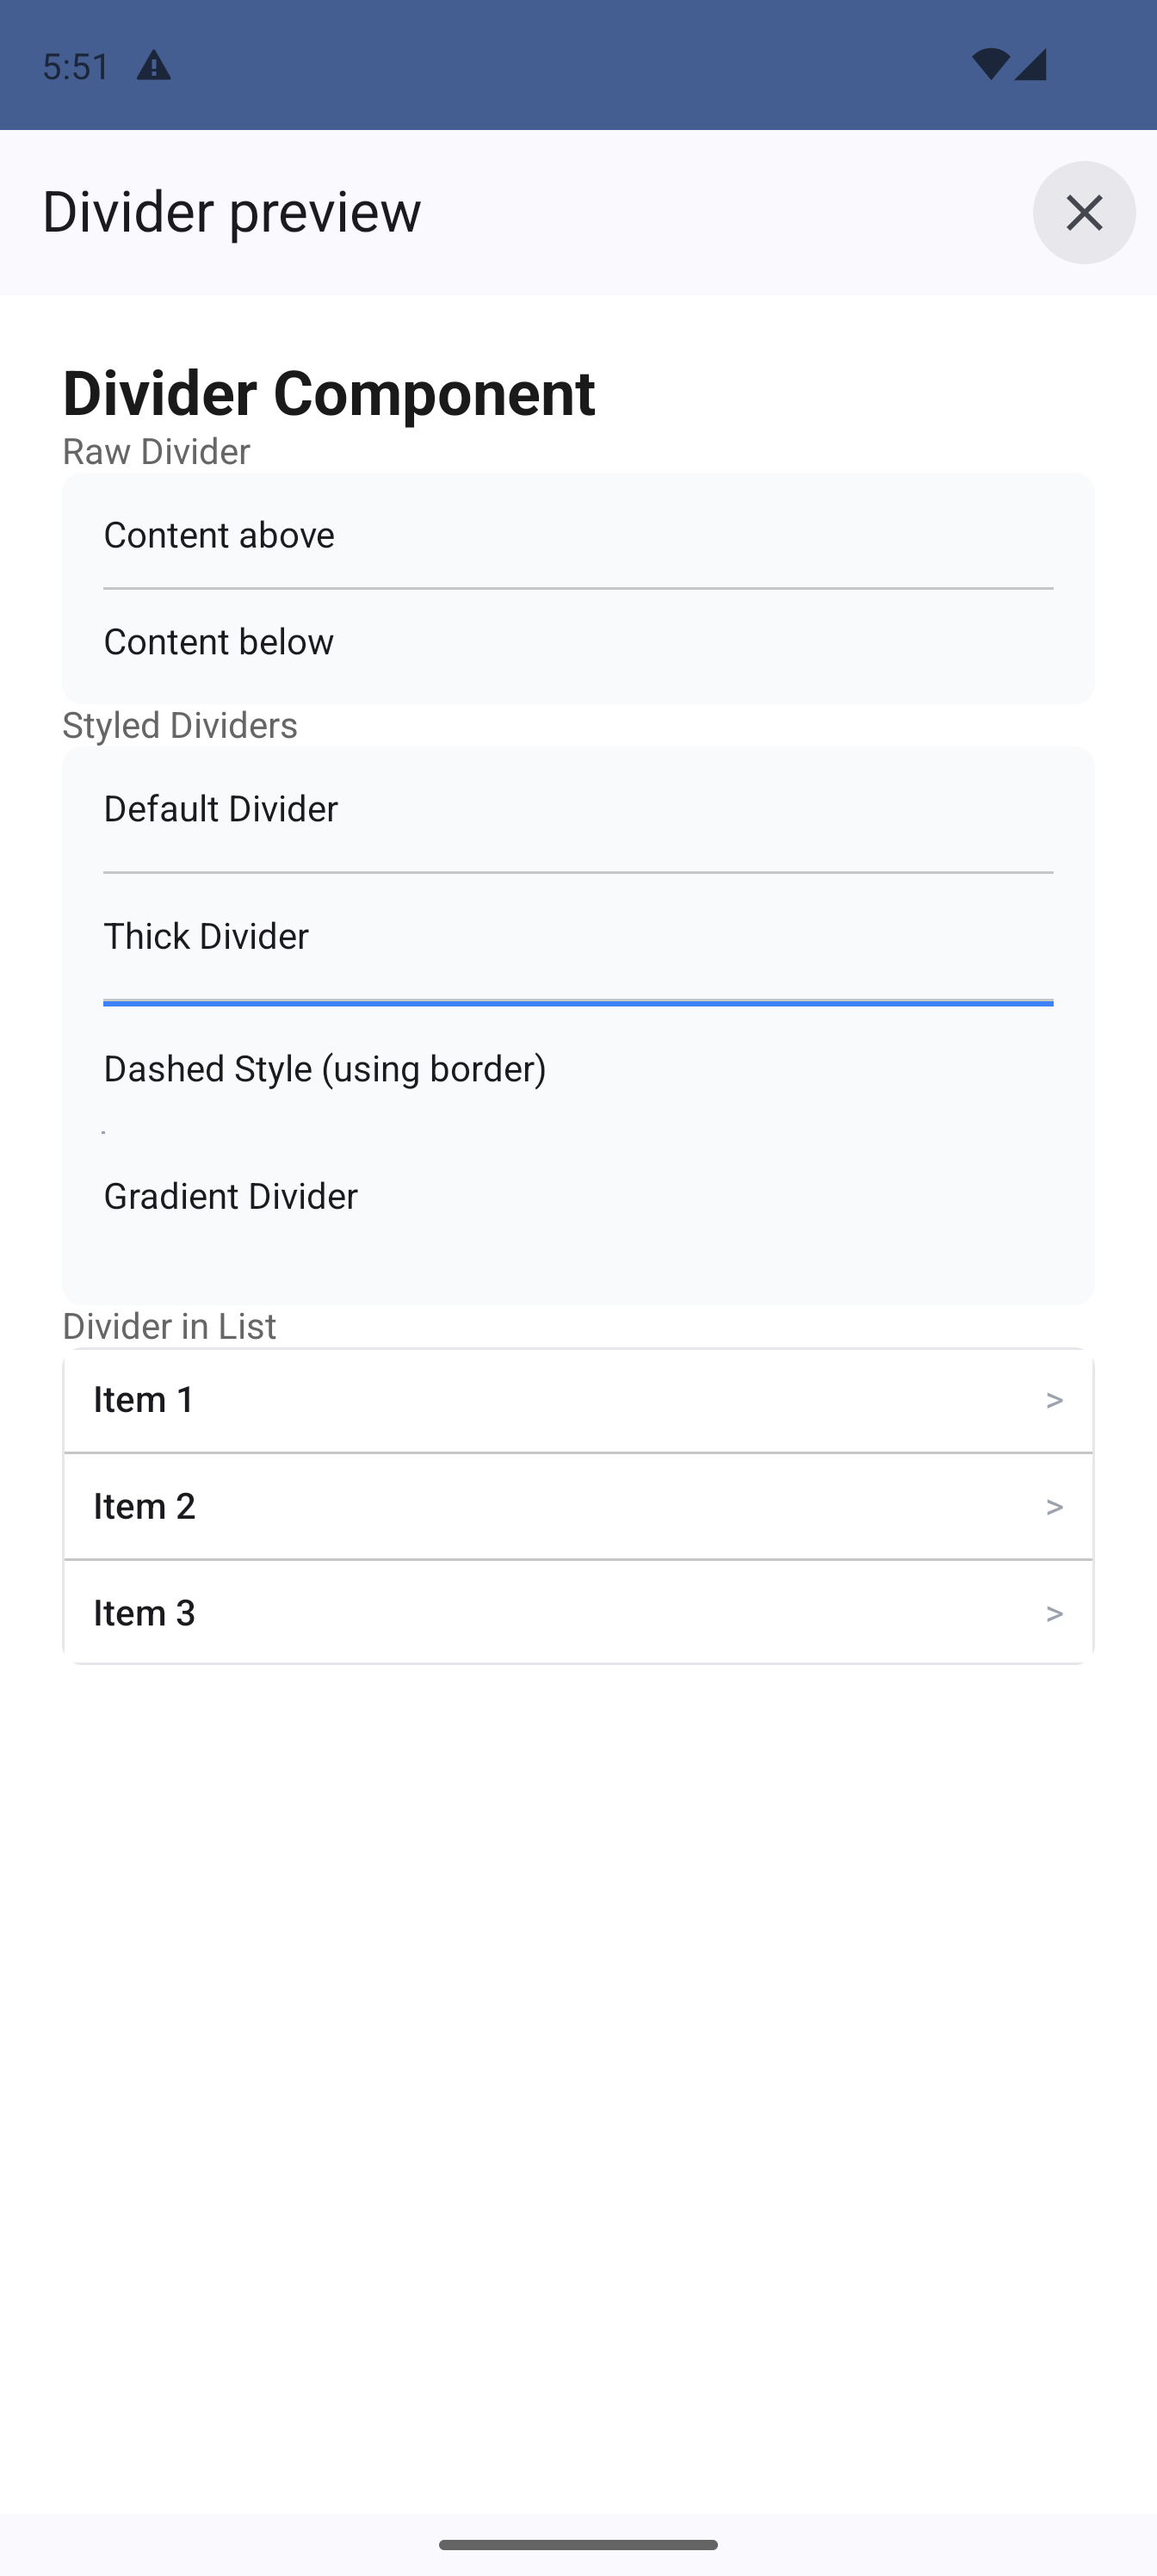
Task: Tap the warning icon in status bar
Action: (x=153, y=66)
